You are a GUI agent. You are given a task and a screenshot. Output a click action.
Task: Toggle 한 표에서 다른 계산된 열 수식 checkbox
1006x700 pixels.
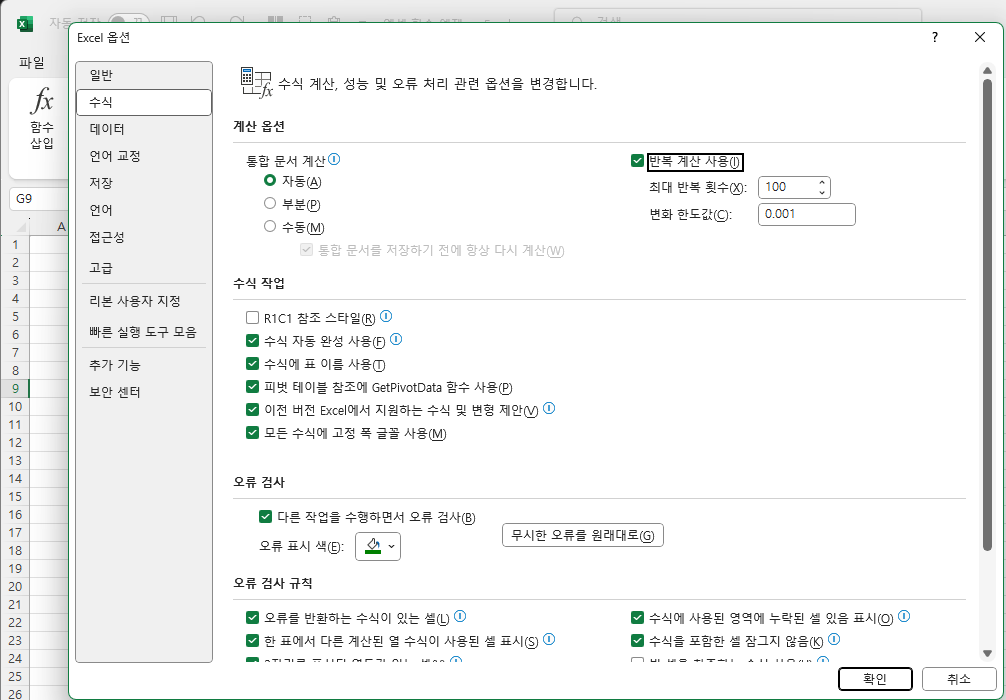pos(252,641)
